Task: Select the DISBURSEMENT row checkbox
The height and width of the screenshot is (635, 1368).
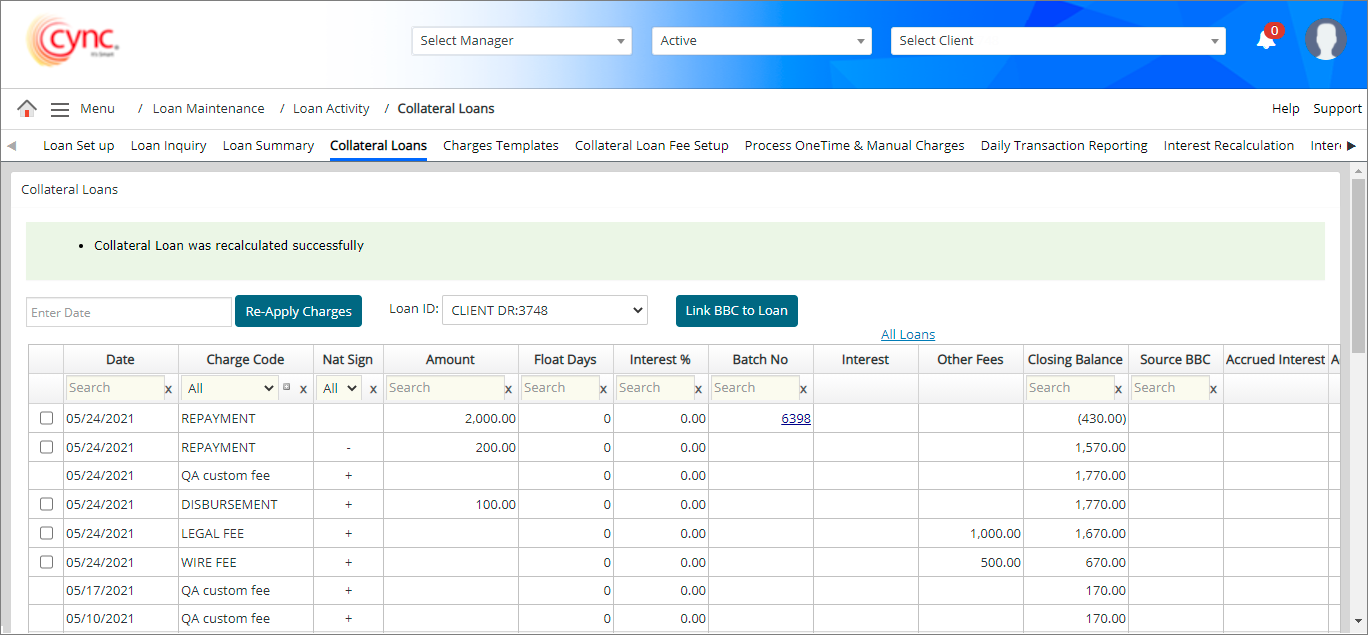Action: coord(46,505)
